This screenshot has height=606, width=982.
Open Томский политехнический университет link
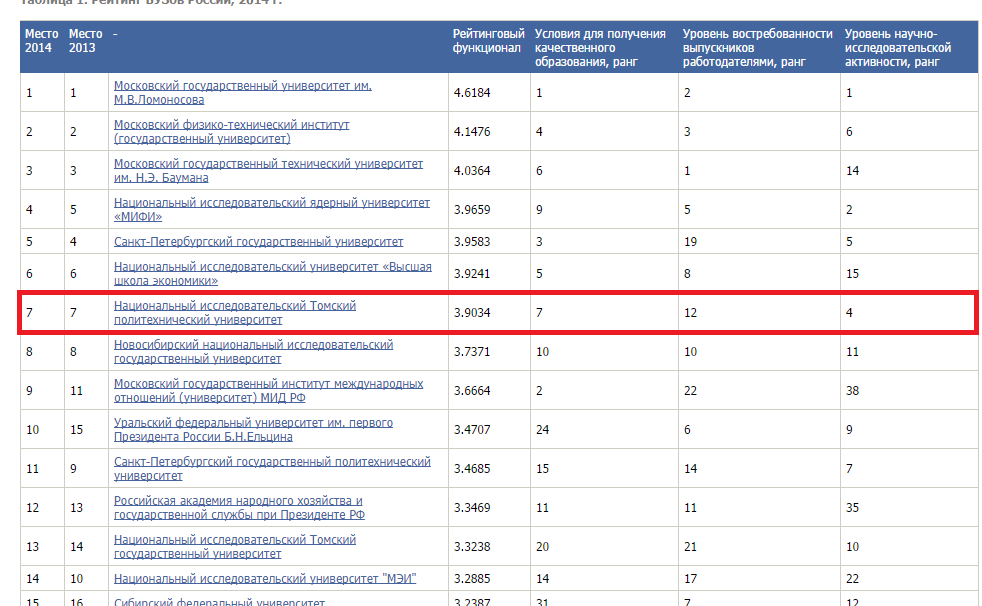tap(235, 312)
